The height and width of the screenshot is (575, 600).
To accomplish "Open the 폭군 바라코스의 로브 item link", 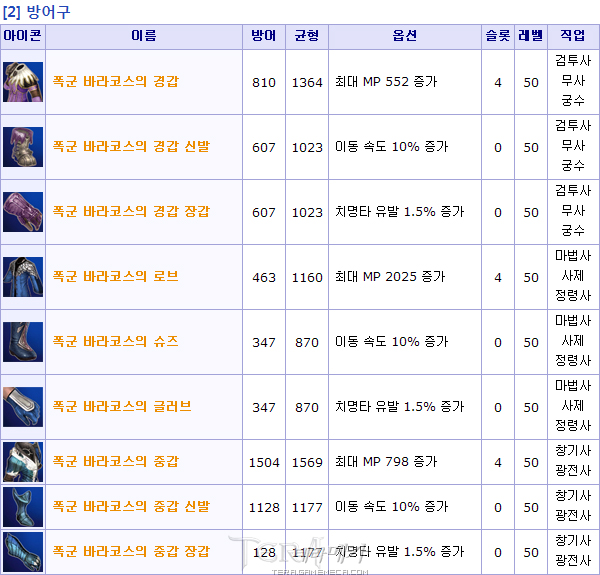I will click(116, 277).
